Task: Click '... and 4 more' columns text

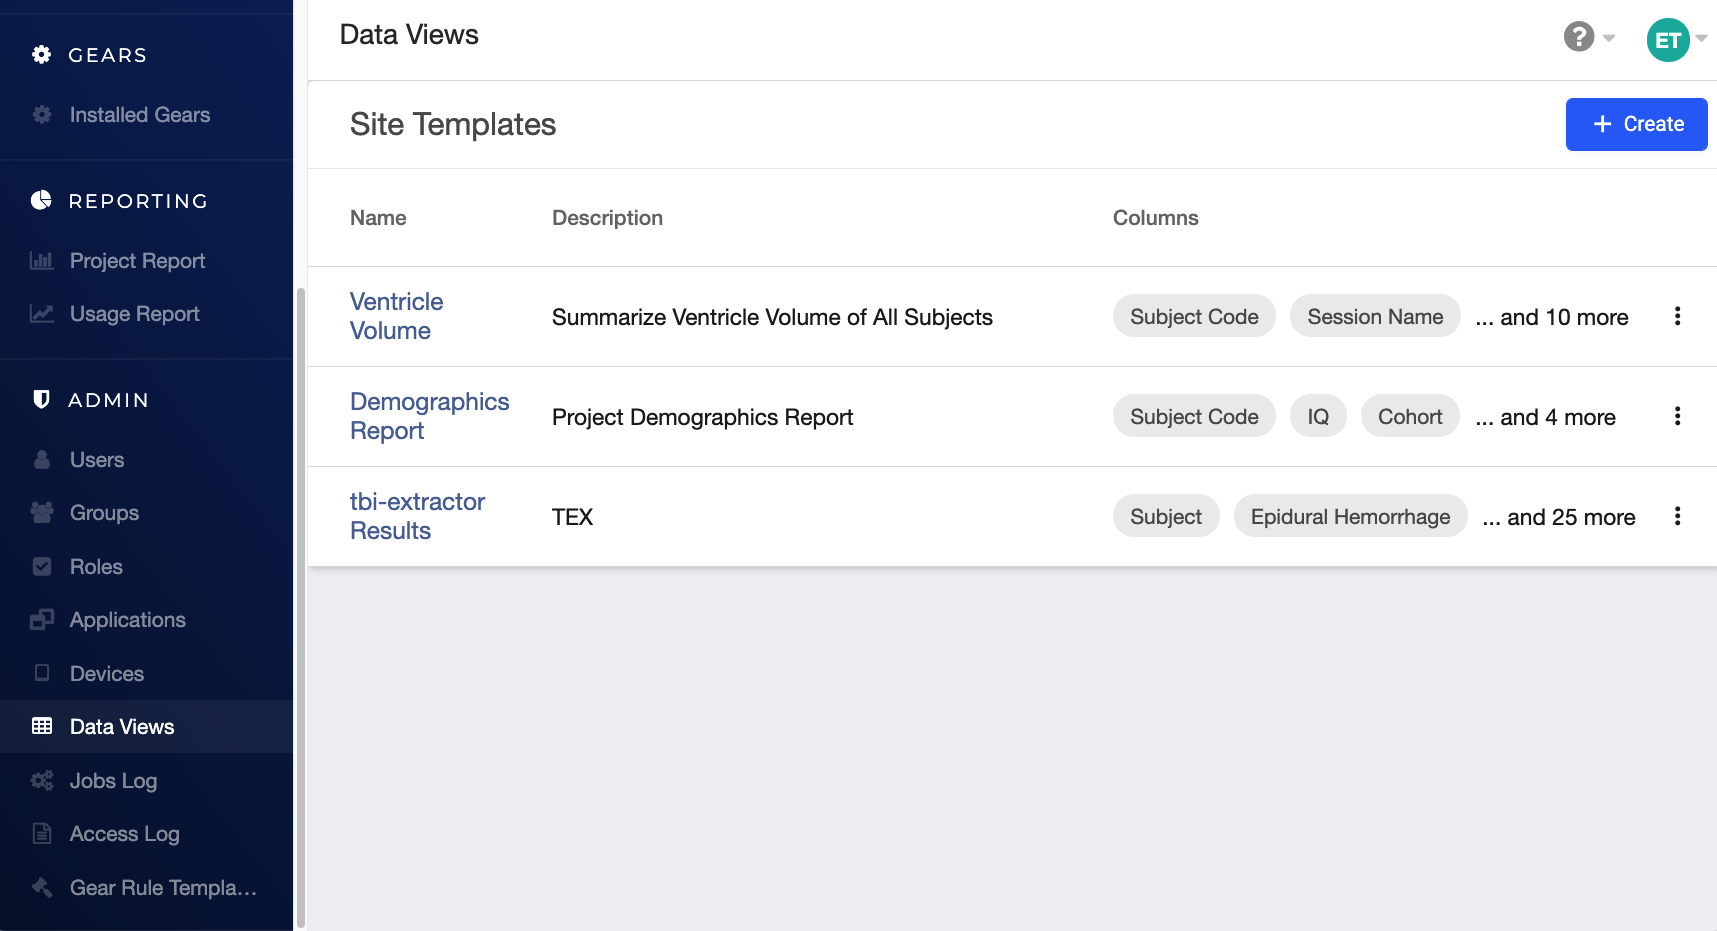Action: pos(1546,417)
